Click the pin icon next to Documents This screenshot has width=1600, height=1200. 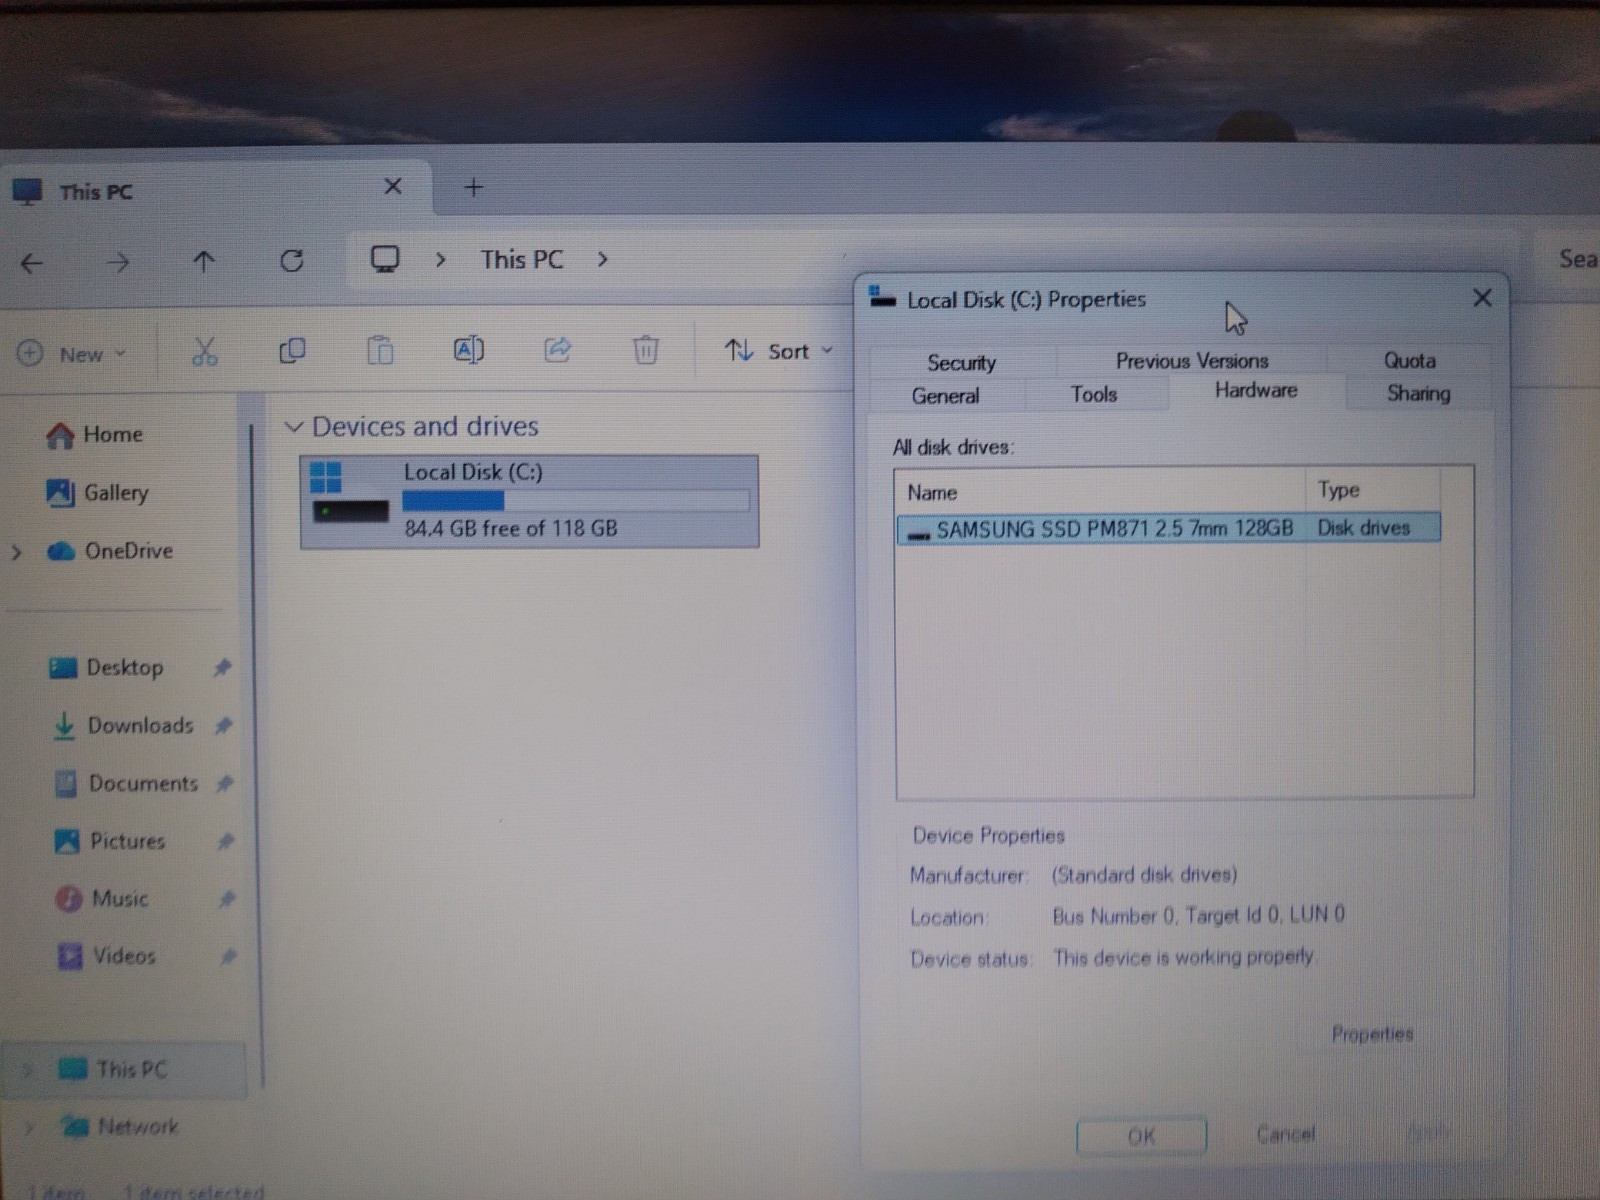click(224, 783)
